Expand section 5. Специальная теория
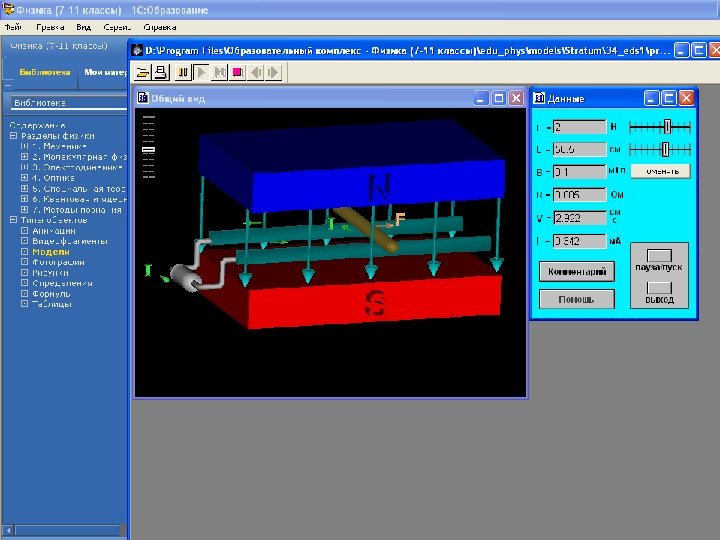 (x=25, y=188)
